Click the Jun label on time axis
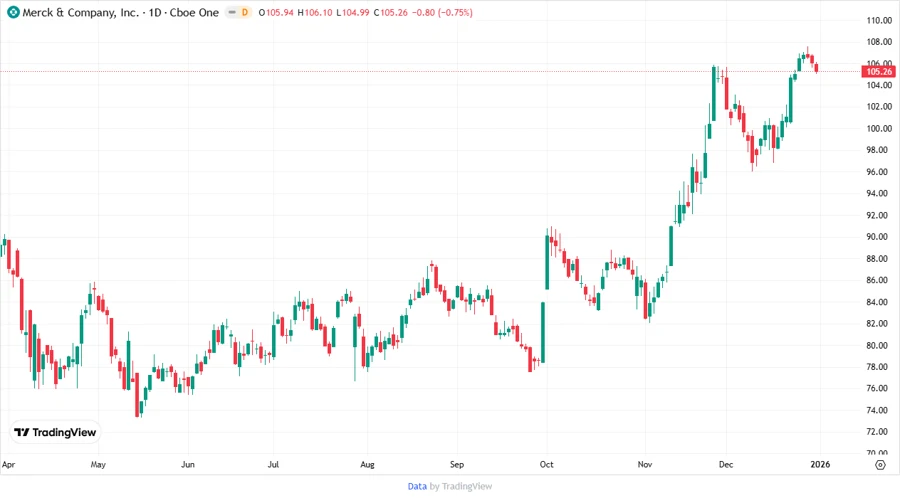The image size is (900, 498). [x=188, y=465]
